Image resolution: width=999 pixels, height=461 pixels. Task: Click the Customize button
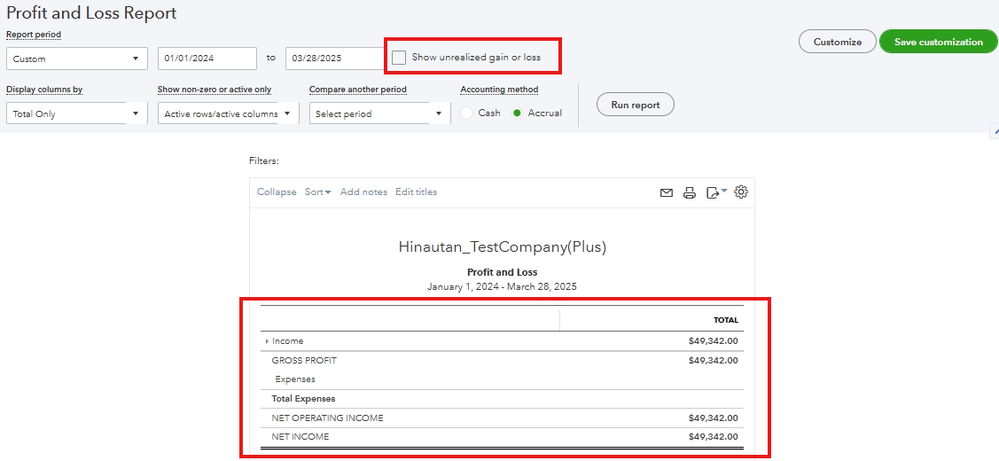point(837,42)
